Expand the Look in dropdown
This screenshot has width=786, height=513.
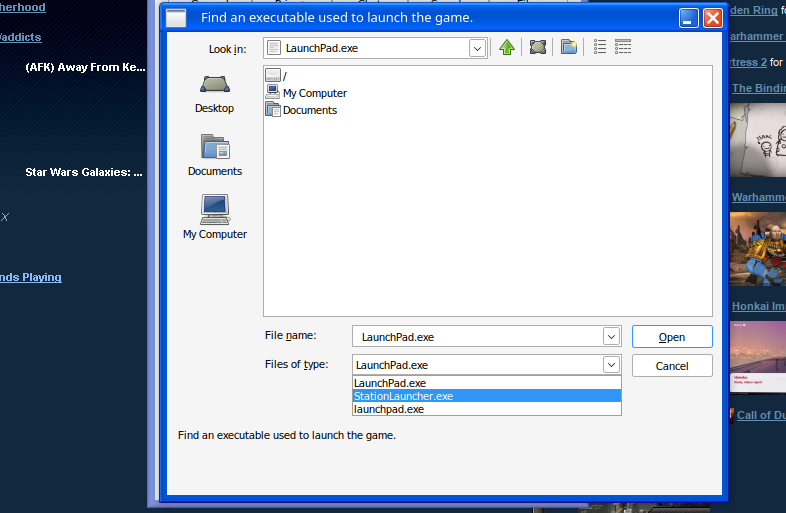coord(477,49)
